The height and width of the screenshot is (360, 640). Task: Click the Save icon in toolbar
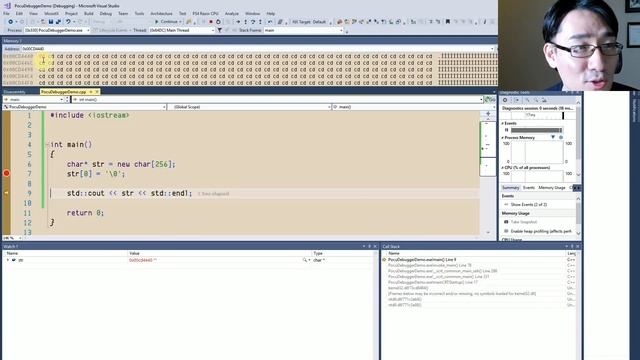point(51,22)
